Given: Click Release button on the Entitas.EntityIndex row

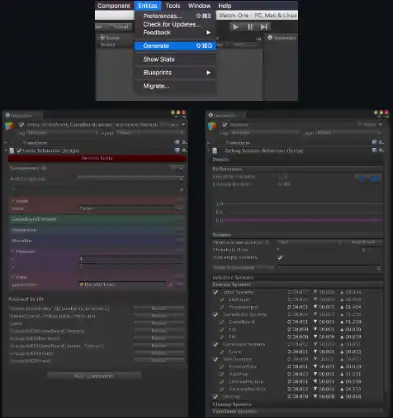Looking at the screenshot, I should [159, 308].
